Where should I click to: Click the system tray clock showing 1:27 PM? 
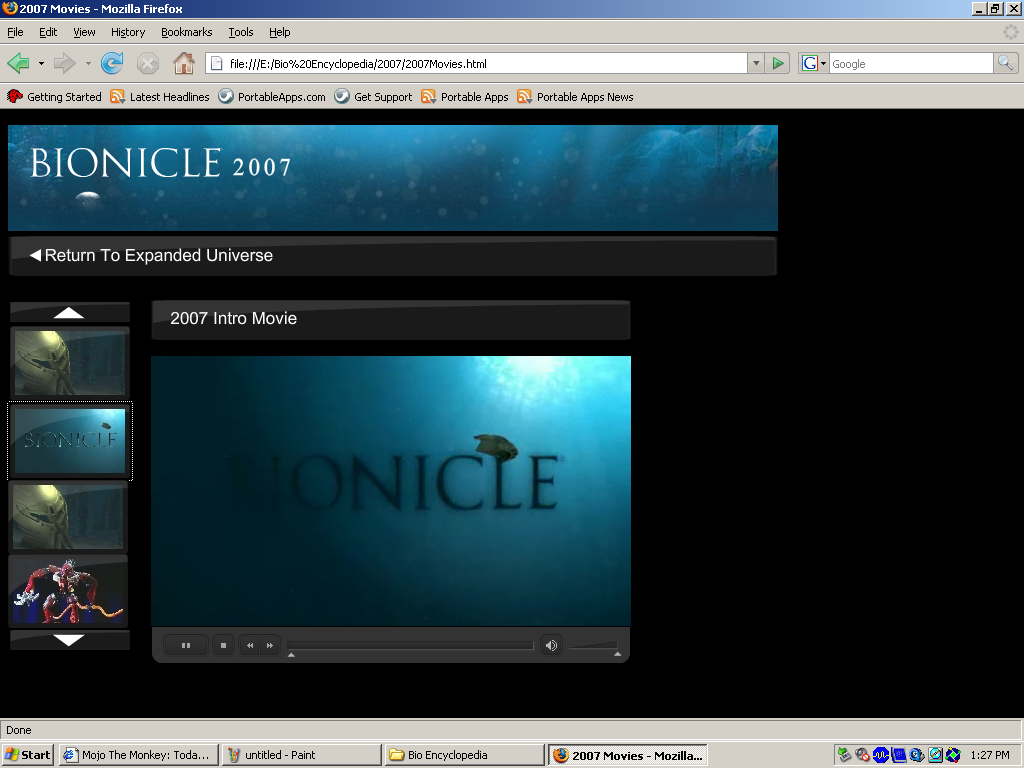click(990, 755)
